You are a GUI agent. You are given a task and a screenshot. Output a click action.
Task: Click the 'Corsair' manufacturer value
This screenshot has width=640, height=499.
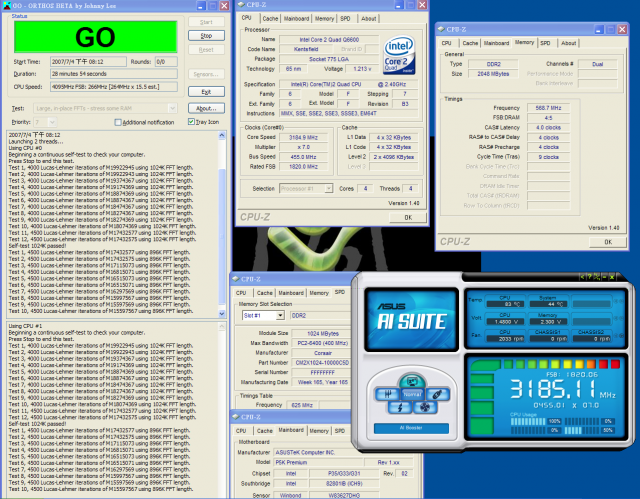322,353
